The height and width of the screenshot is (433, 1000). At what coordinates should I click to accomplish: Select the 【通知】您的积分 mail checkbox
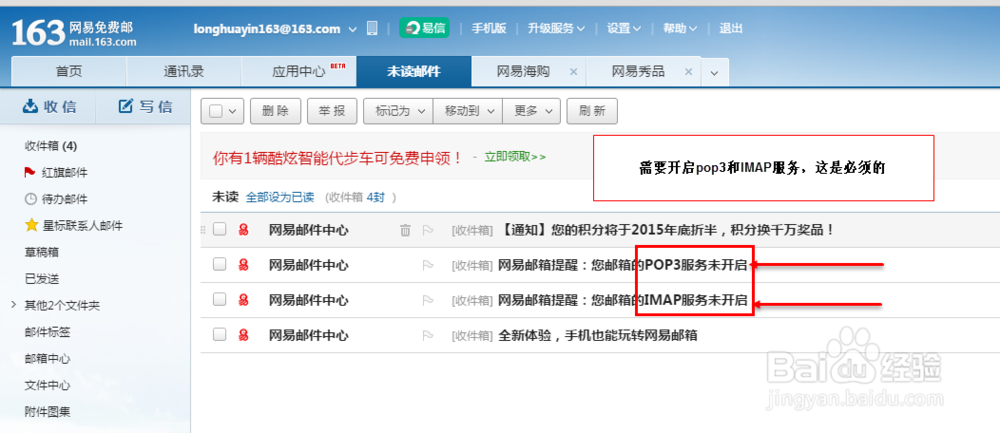pos(219,230)
